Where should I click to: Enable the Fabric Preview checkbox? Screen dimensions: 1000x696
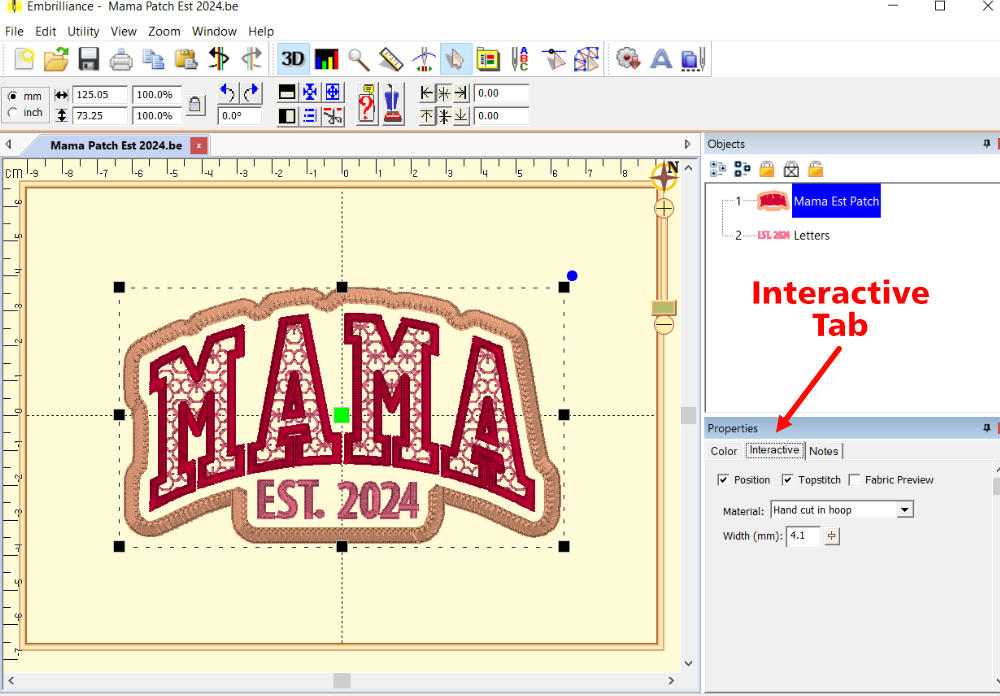tap(854, 480)
